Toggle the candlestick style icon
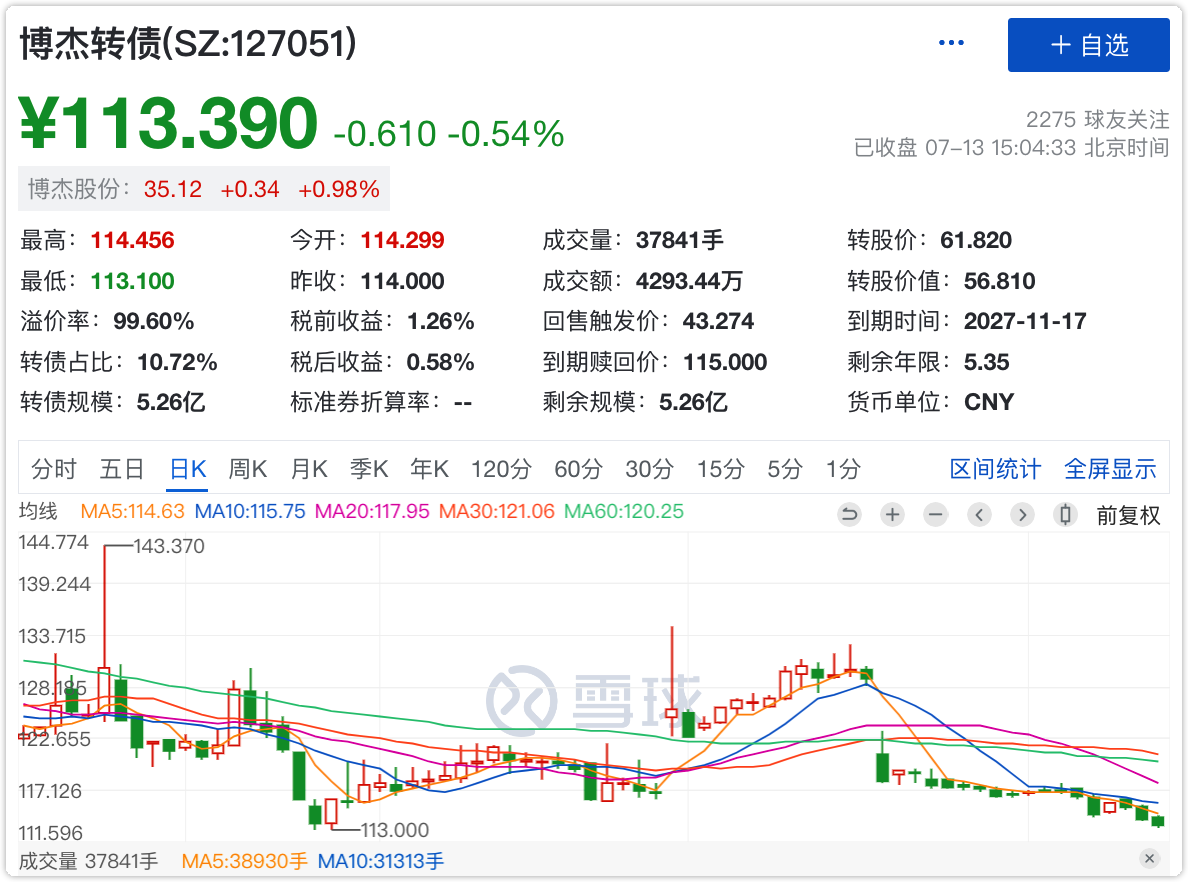 [1065, 515]
